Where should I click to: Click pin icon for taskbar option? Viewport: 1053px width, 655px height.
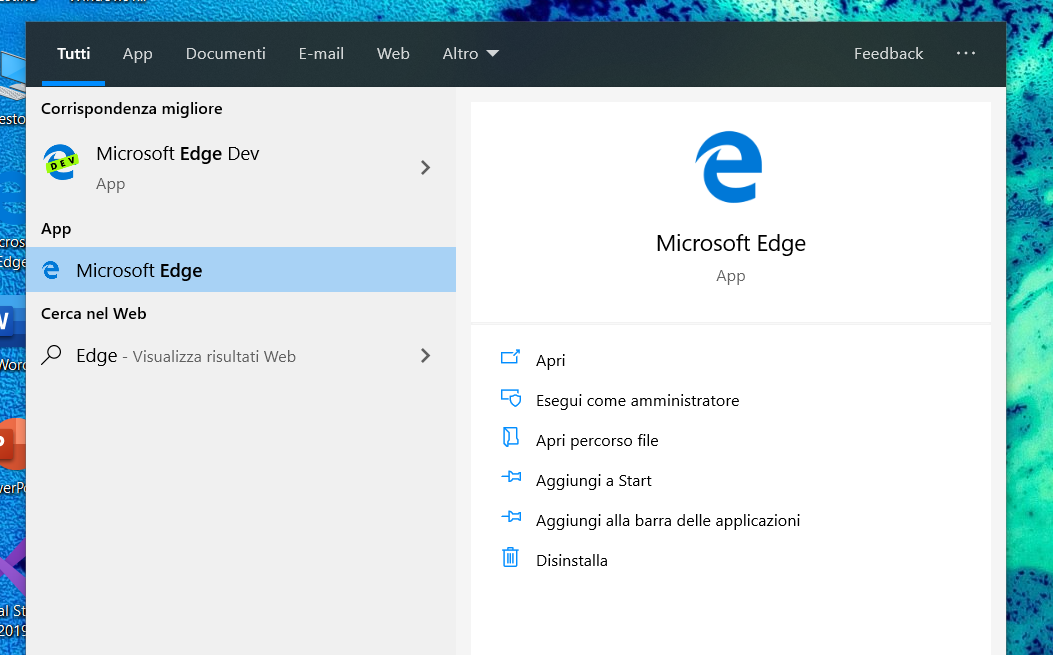coord(511,517)
